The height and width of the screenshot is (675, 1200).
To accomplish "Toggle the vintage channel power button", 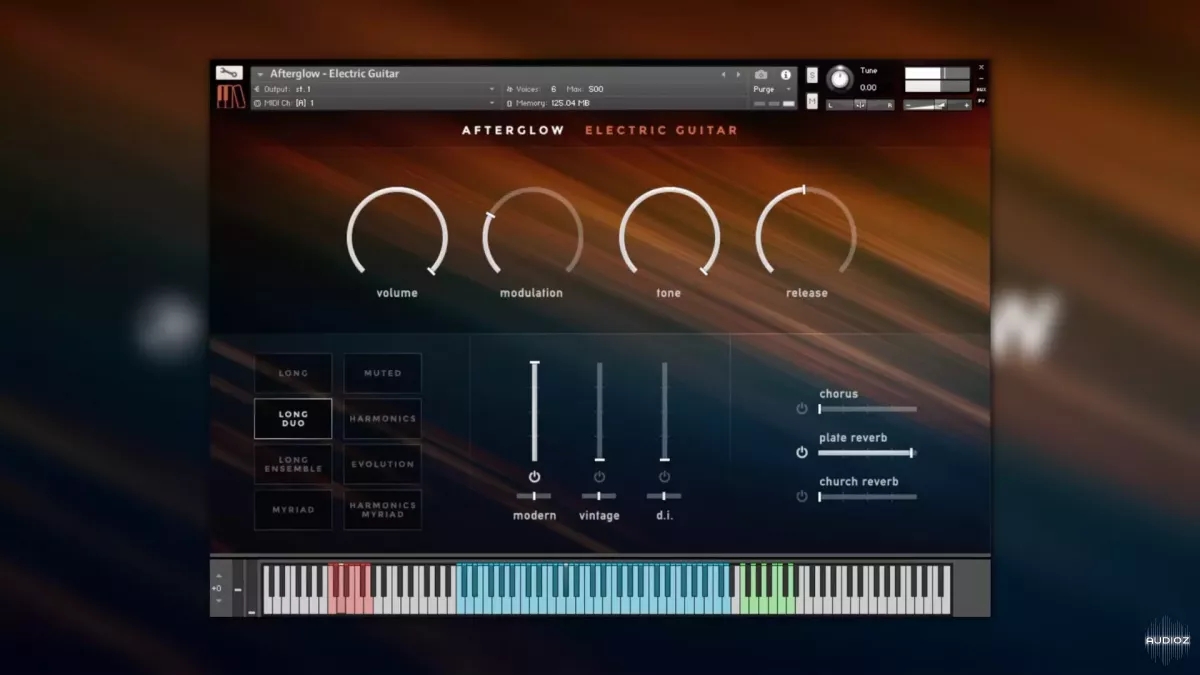I will tap(599, 478).
